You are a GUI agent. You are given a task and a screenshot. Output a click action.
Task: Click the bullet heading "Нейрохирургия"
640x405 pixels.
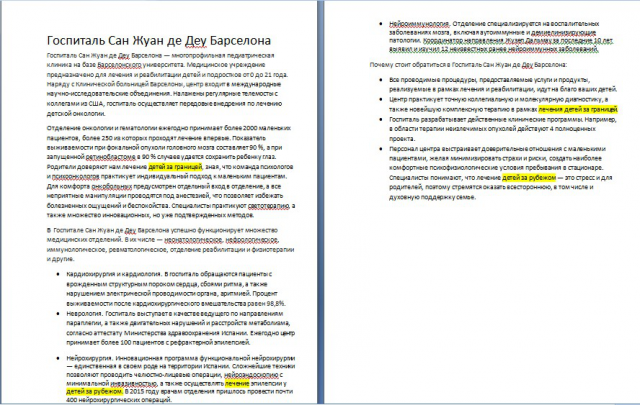pos(90,358)
